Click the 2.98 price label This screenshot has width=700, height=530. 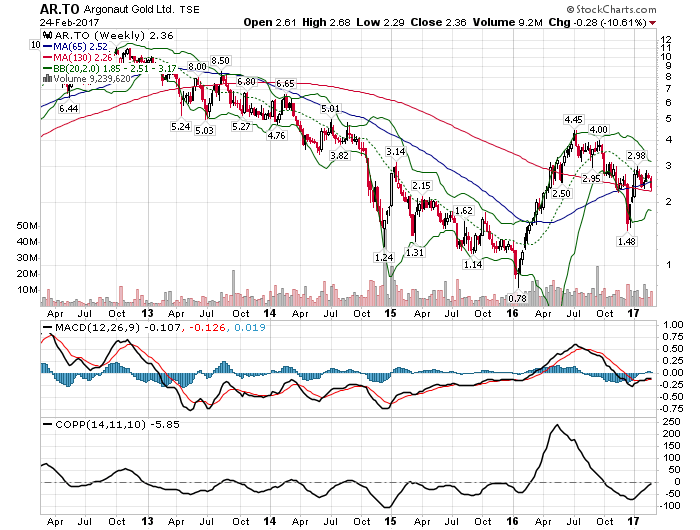[x=636, y=156]
